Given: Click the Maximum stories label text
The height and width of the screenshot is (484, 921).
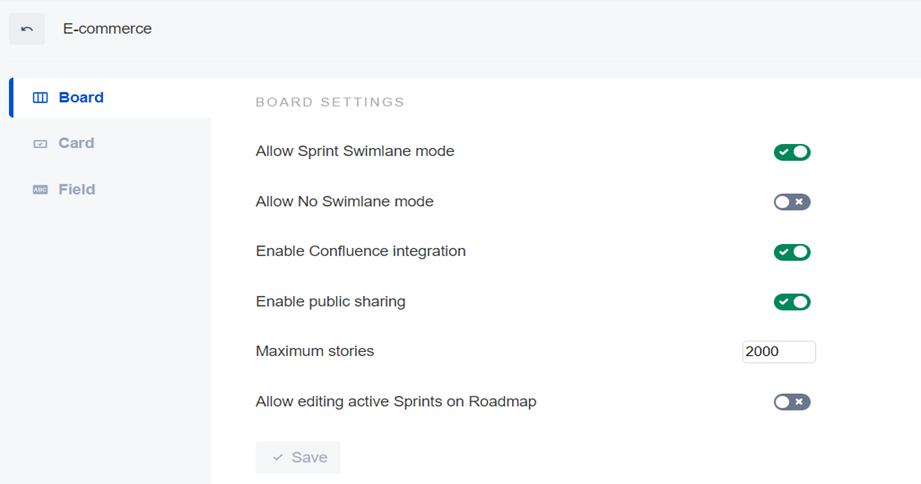Looking at the screenshot, I should (315, 352).
